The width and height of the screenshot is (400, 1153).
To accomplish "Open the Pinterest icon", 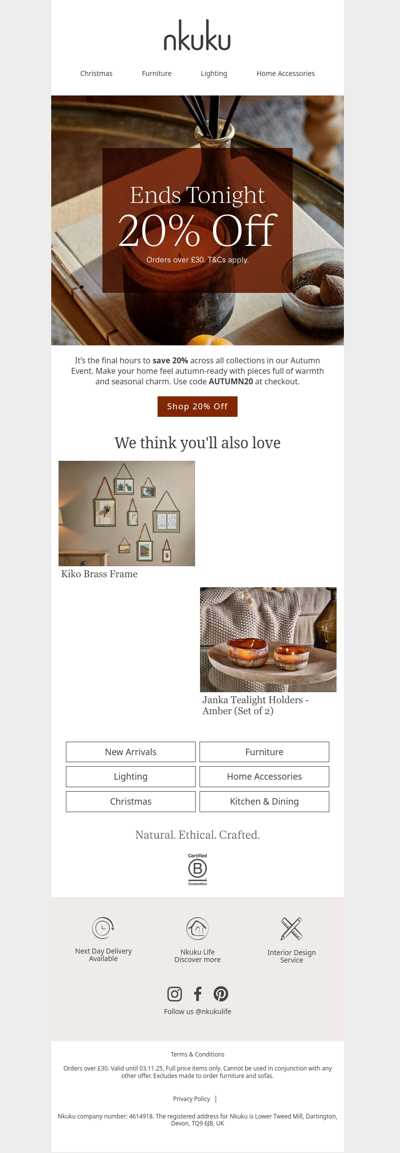I will 221,994.
